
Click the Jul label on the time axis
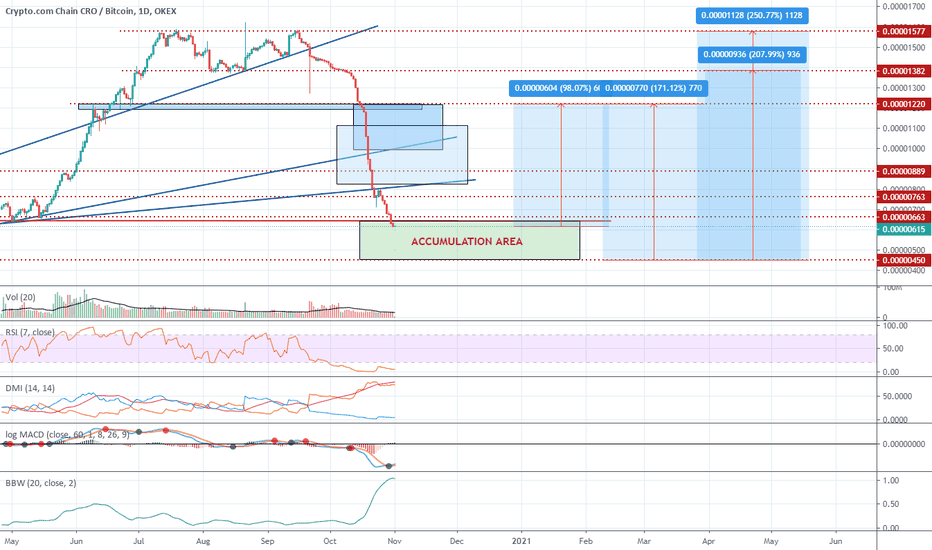[x=139, y=541]
